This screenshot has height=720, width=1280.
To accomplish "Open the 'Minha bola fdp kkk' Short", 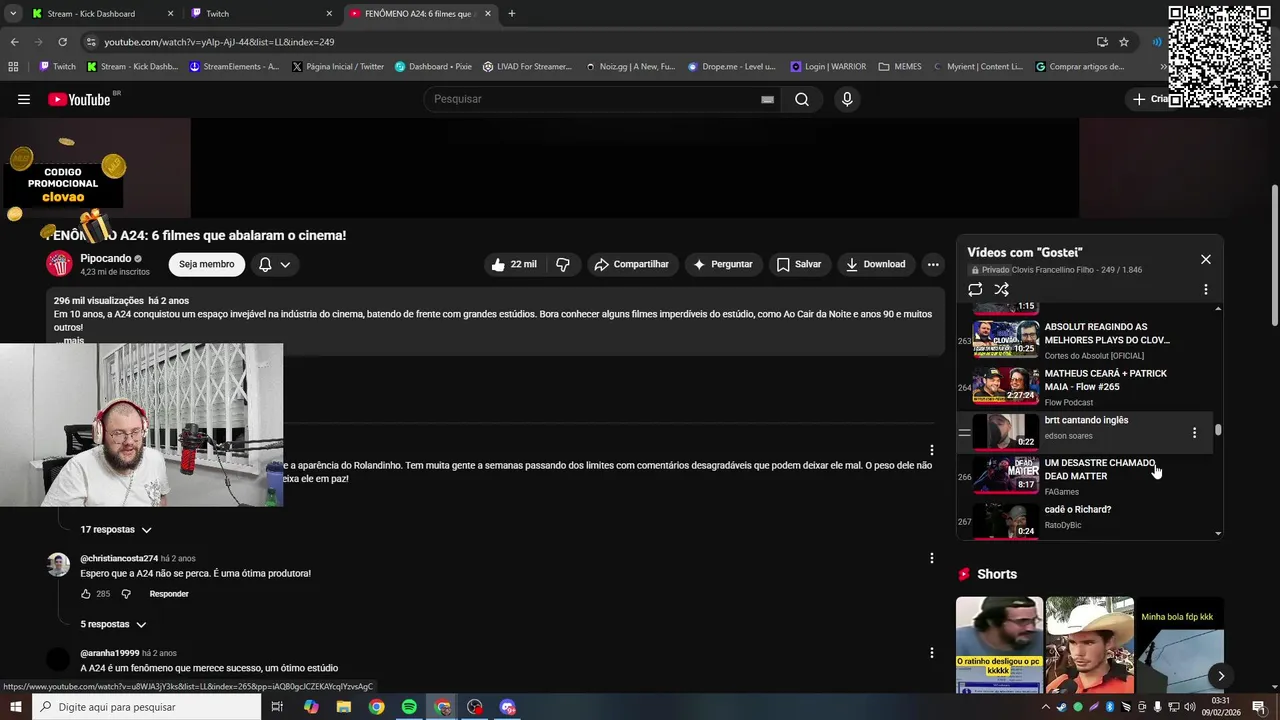I will (1180, 645).
